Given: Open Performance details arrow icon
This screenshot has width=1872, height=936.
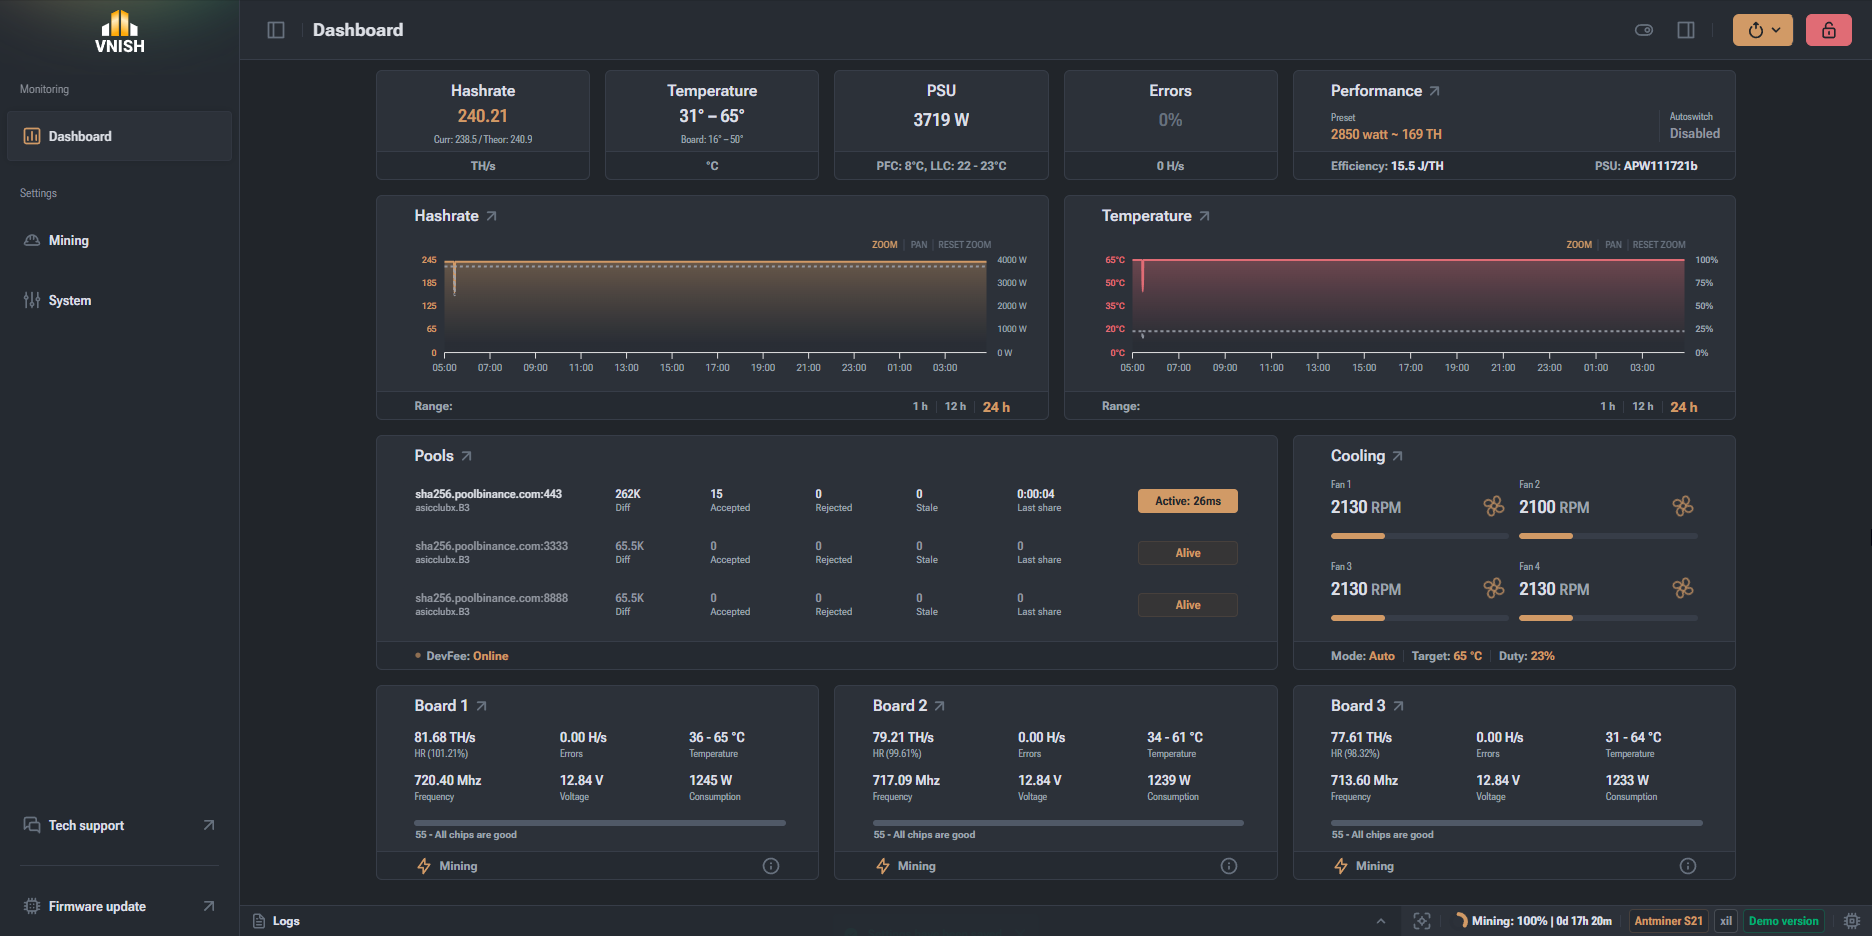Looking at the screenshot, I should pos(1434,91).
